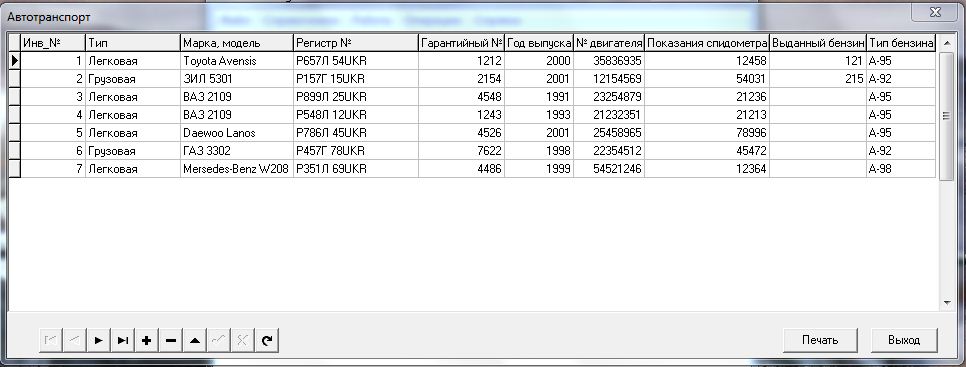Click year of manufacture 1999
Viewport: 966px width, 367px height.
point(539,169)
